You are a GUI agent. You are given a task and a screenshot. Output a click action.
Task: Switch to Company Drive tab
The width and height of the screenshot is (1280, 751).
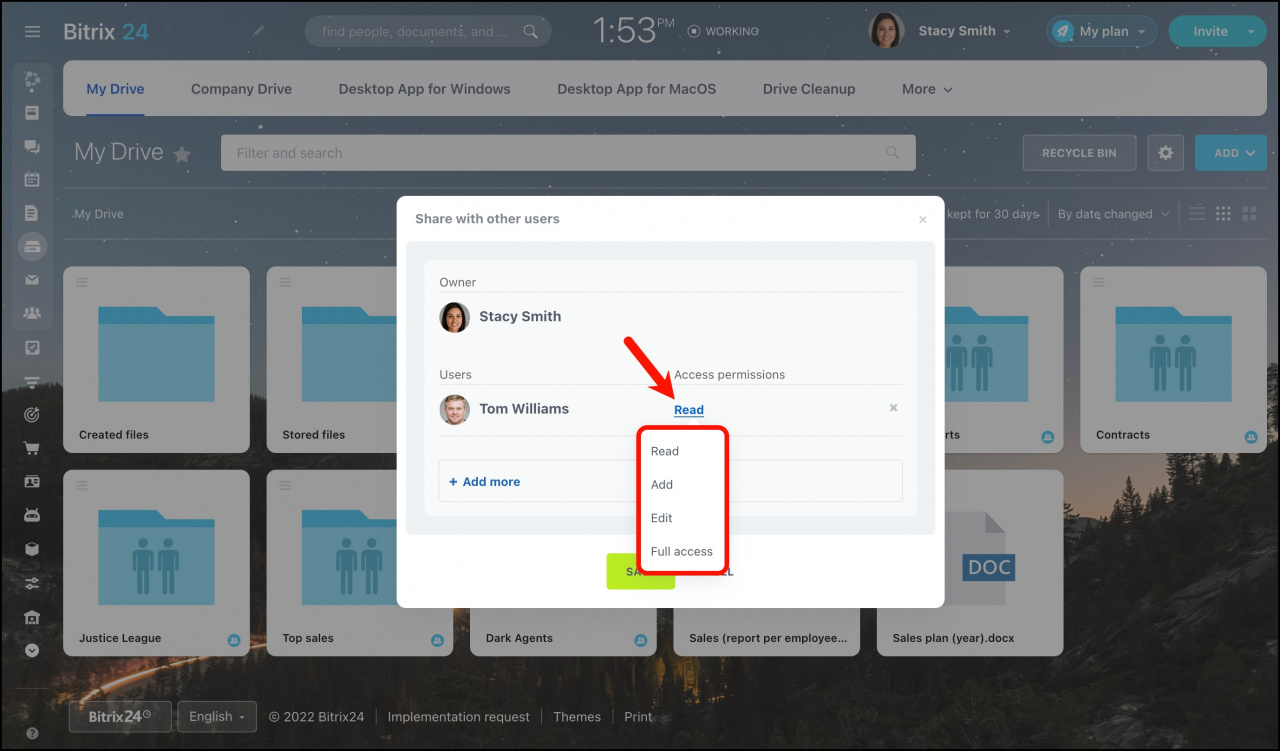click(241, 89)
